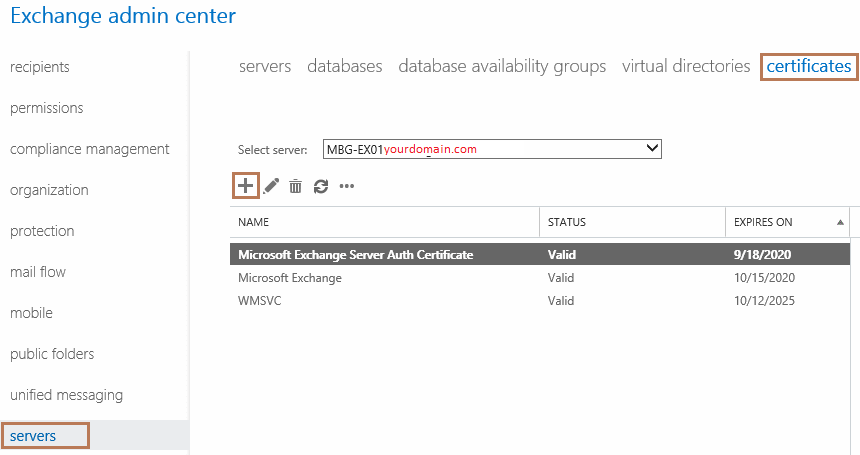The width and height of the screenshot is (860, 455).
Task: Click the pencil edit icon
Action: (271, 186)
